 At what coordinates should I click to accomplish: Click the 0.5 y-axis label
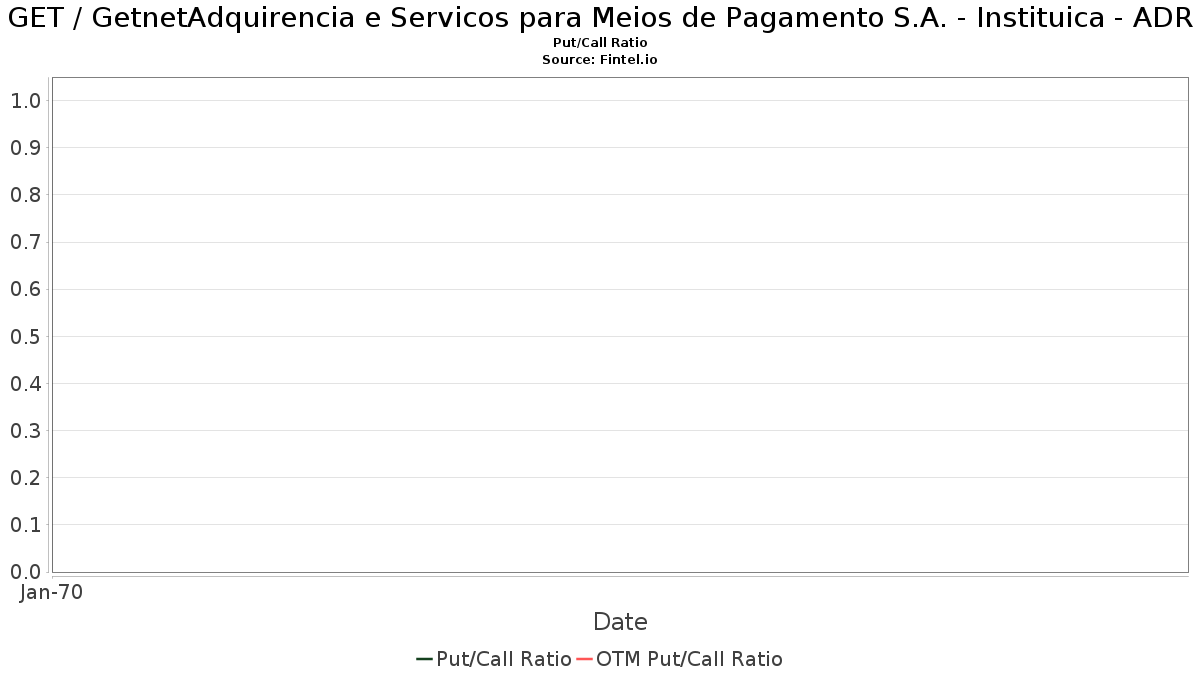(x=25, y=336)
